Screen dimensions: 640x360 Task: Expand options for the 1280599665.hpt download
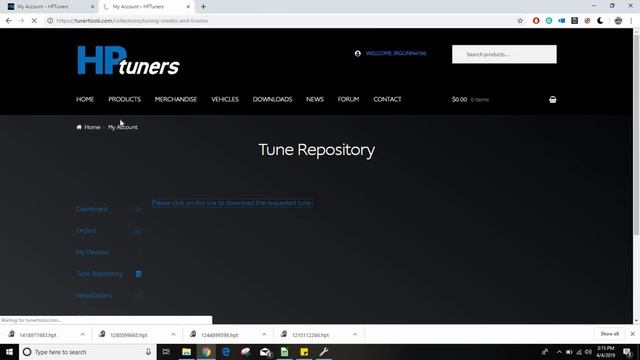(173, 334)
